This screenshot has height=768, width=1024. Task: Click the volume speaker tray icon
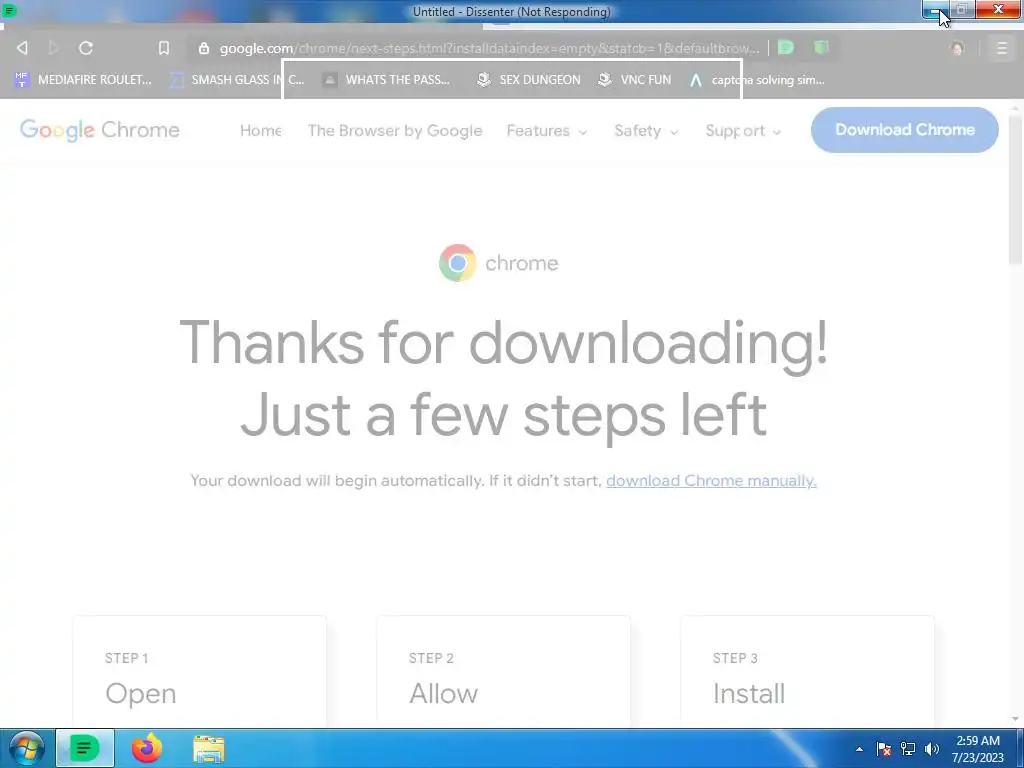(932, 749)
